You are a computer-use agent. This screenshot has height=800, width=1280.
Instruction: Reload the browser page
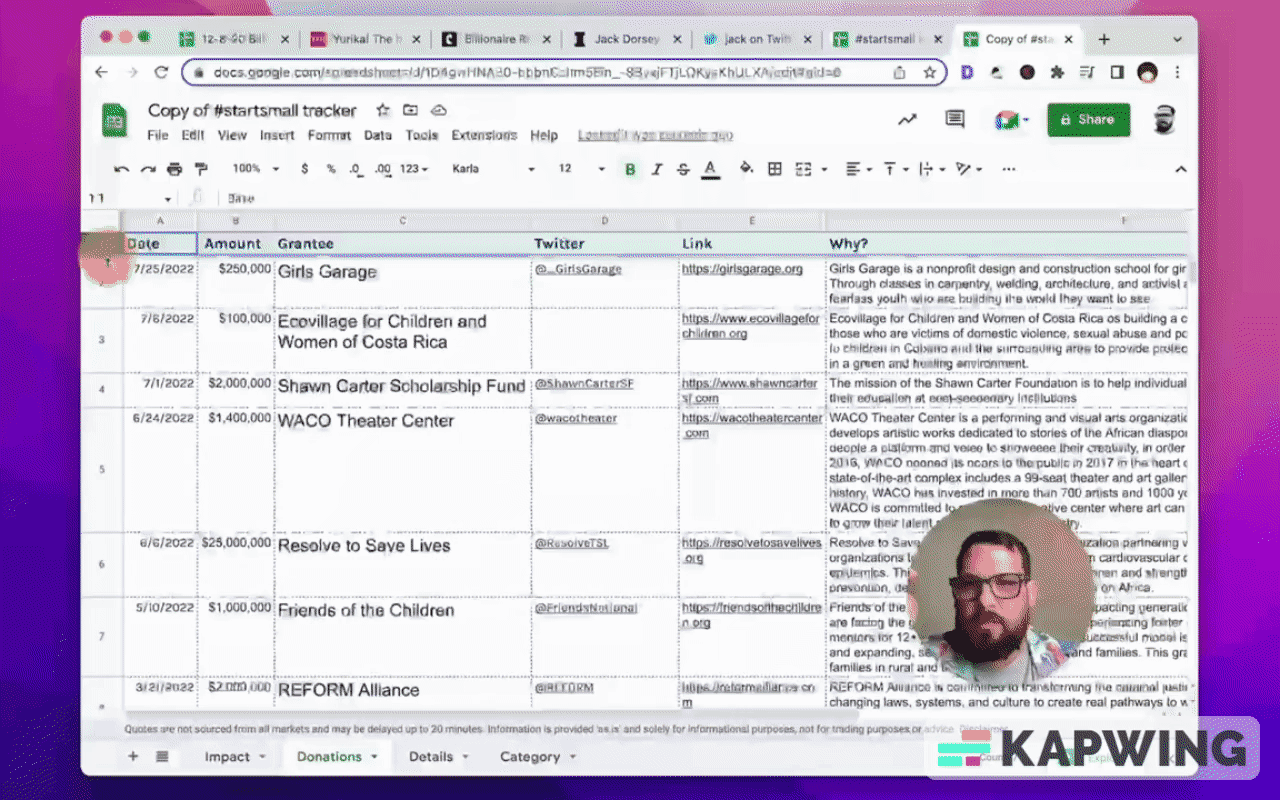point(161,72)
